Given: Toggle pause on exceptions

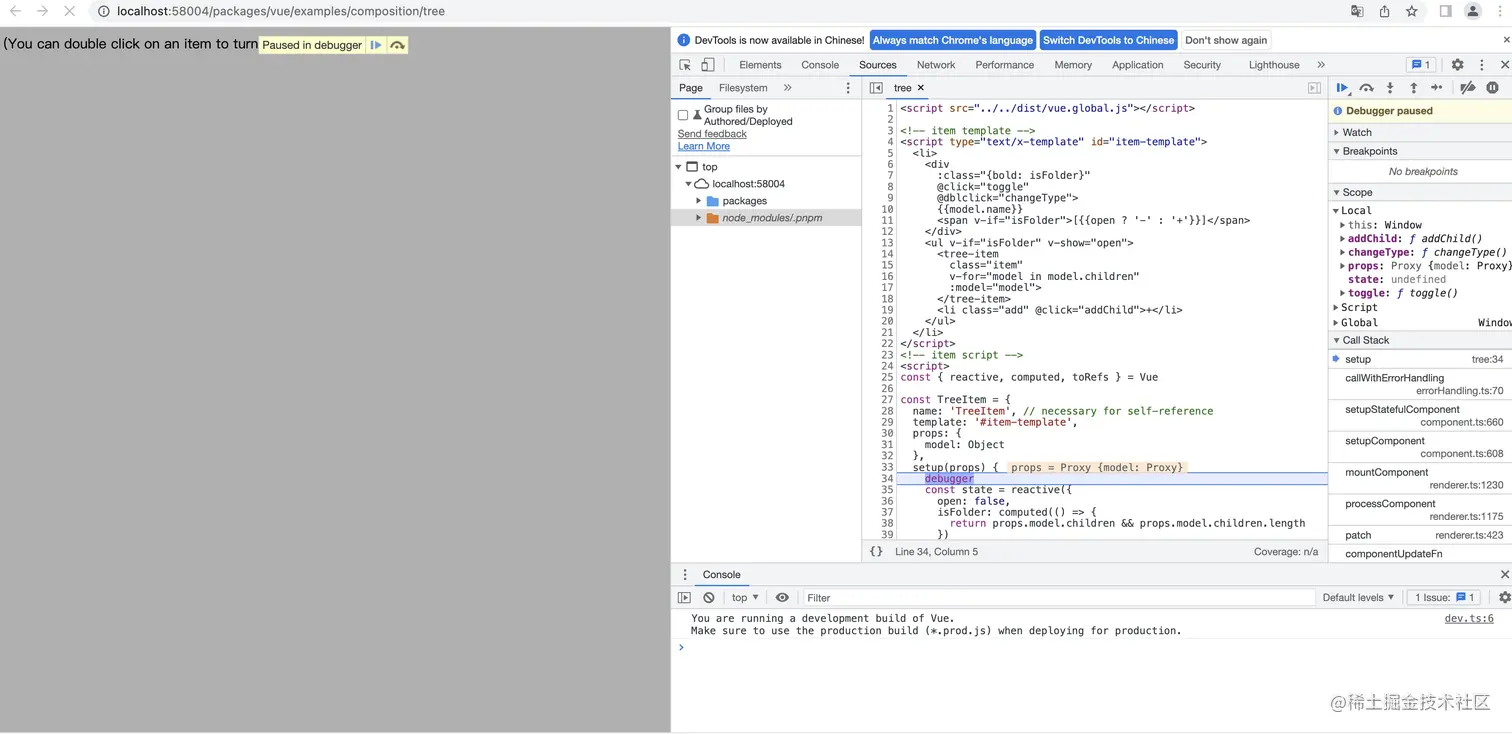Looking at the screenshot, I should [x=1492, y=88].
